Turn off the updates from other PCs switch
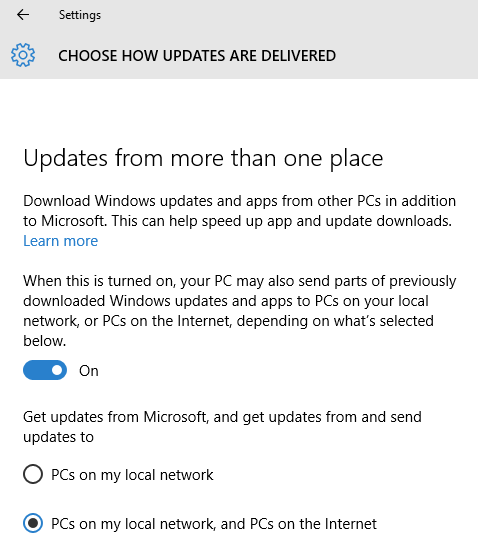The image size is (478, 540). 45,370
